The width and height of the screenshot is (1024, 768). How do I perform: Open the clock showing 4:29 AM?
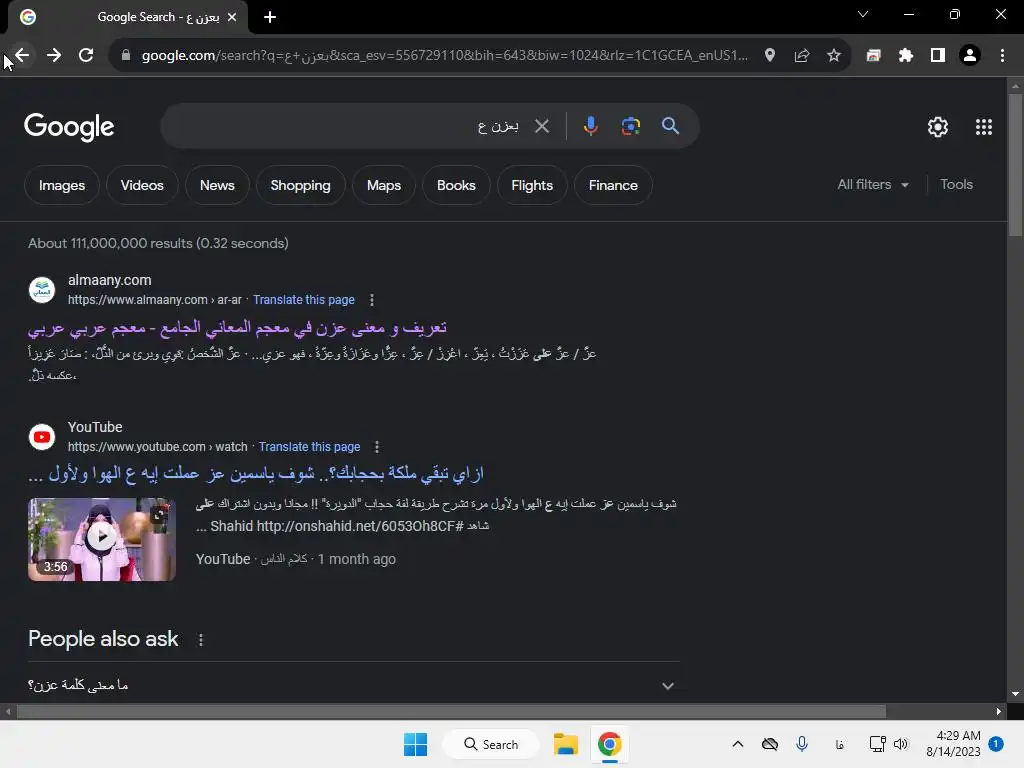pyautogui.click(x=953, y=744)
